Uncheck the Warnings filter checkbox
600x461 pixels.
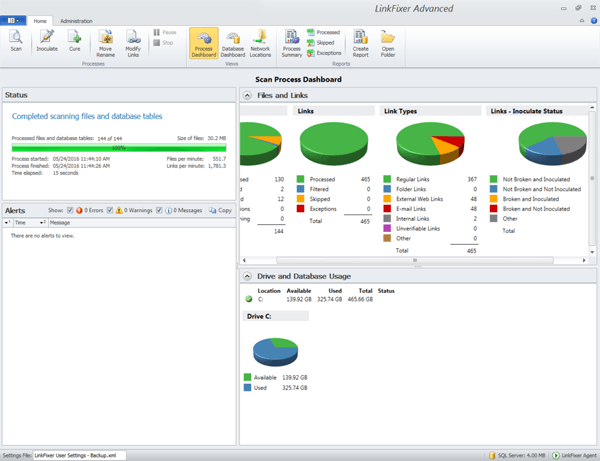(110, 211)
